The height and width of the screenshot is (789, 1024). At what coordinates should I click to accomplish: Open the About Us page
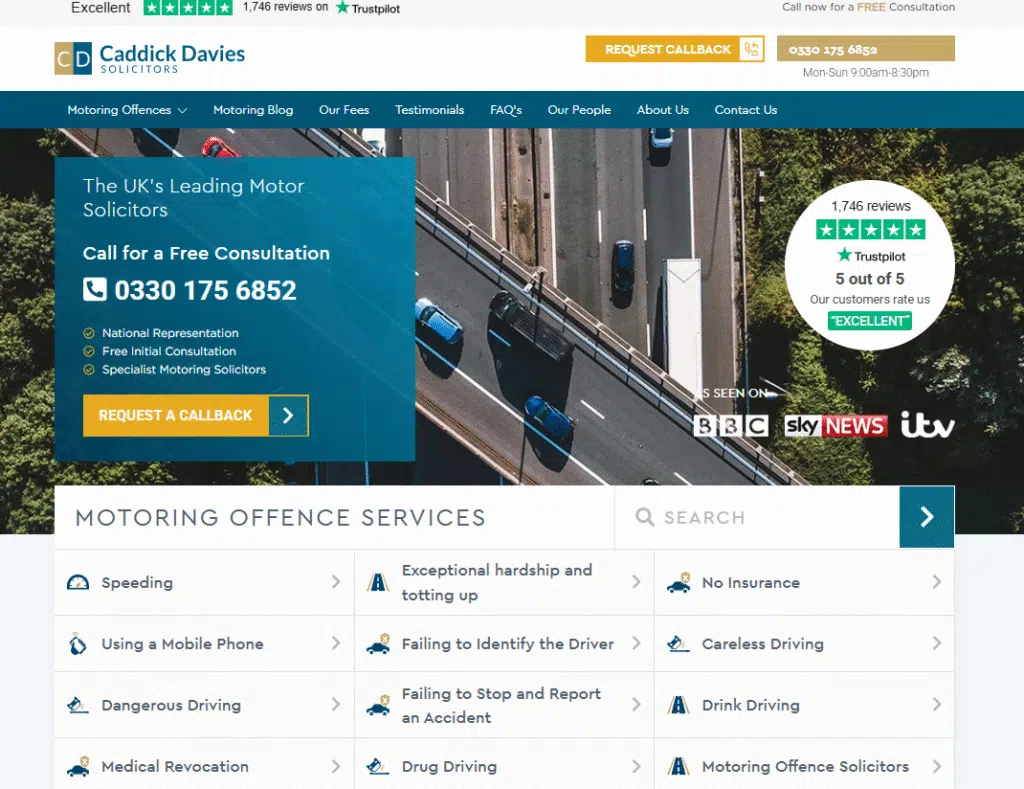663,110
